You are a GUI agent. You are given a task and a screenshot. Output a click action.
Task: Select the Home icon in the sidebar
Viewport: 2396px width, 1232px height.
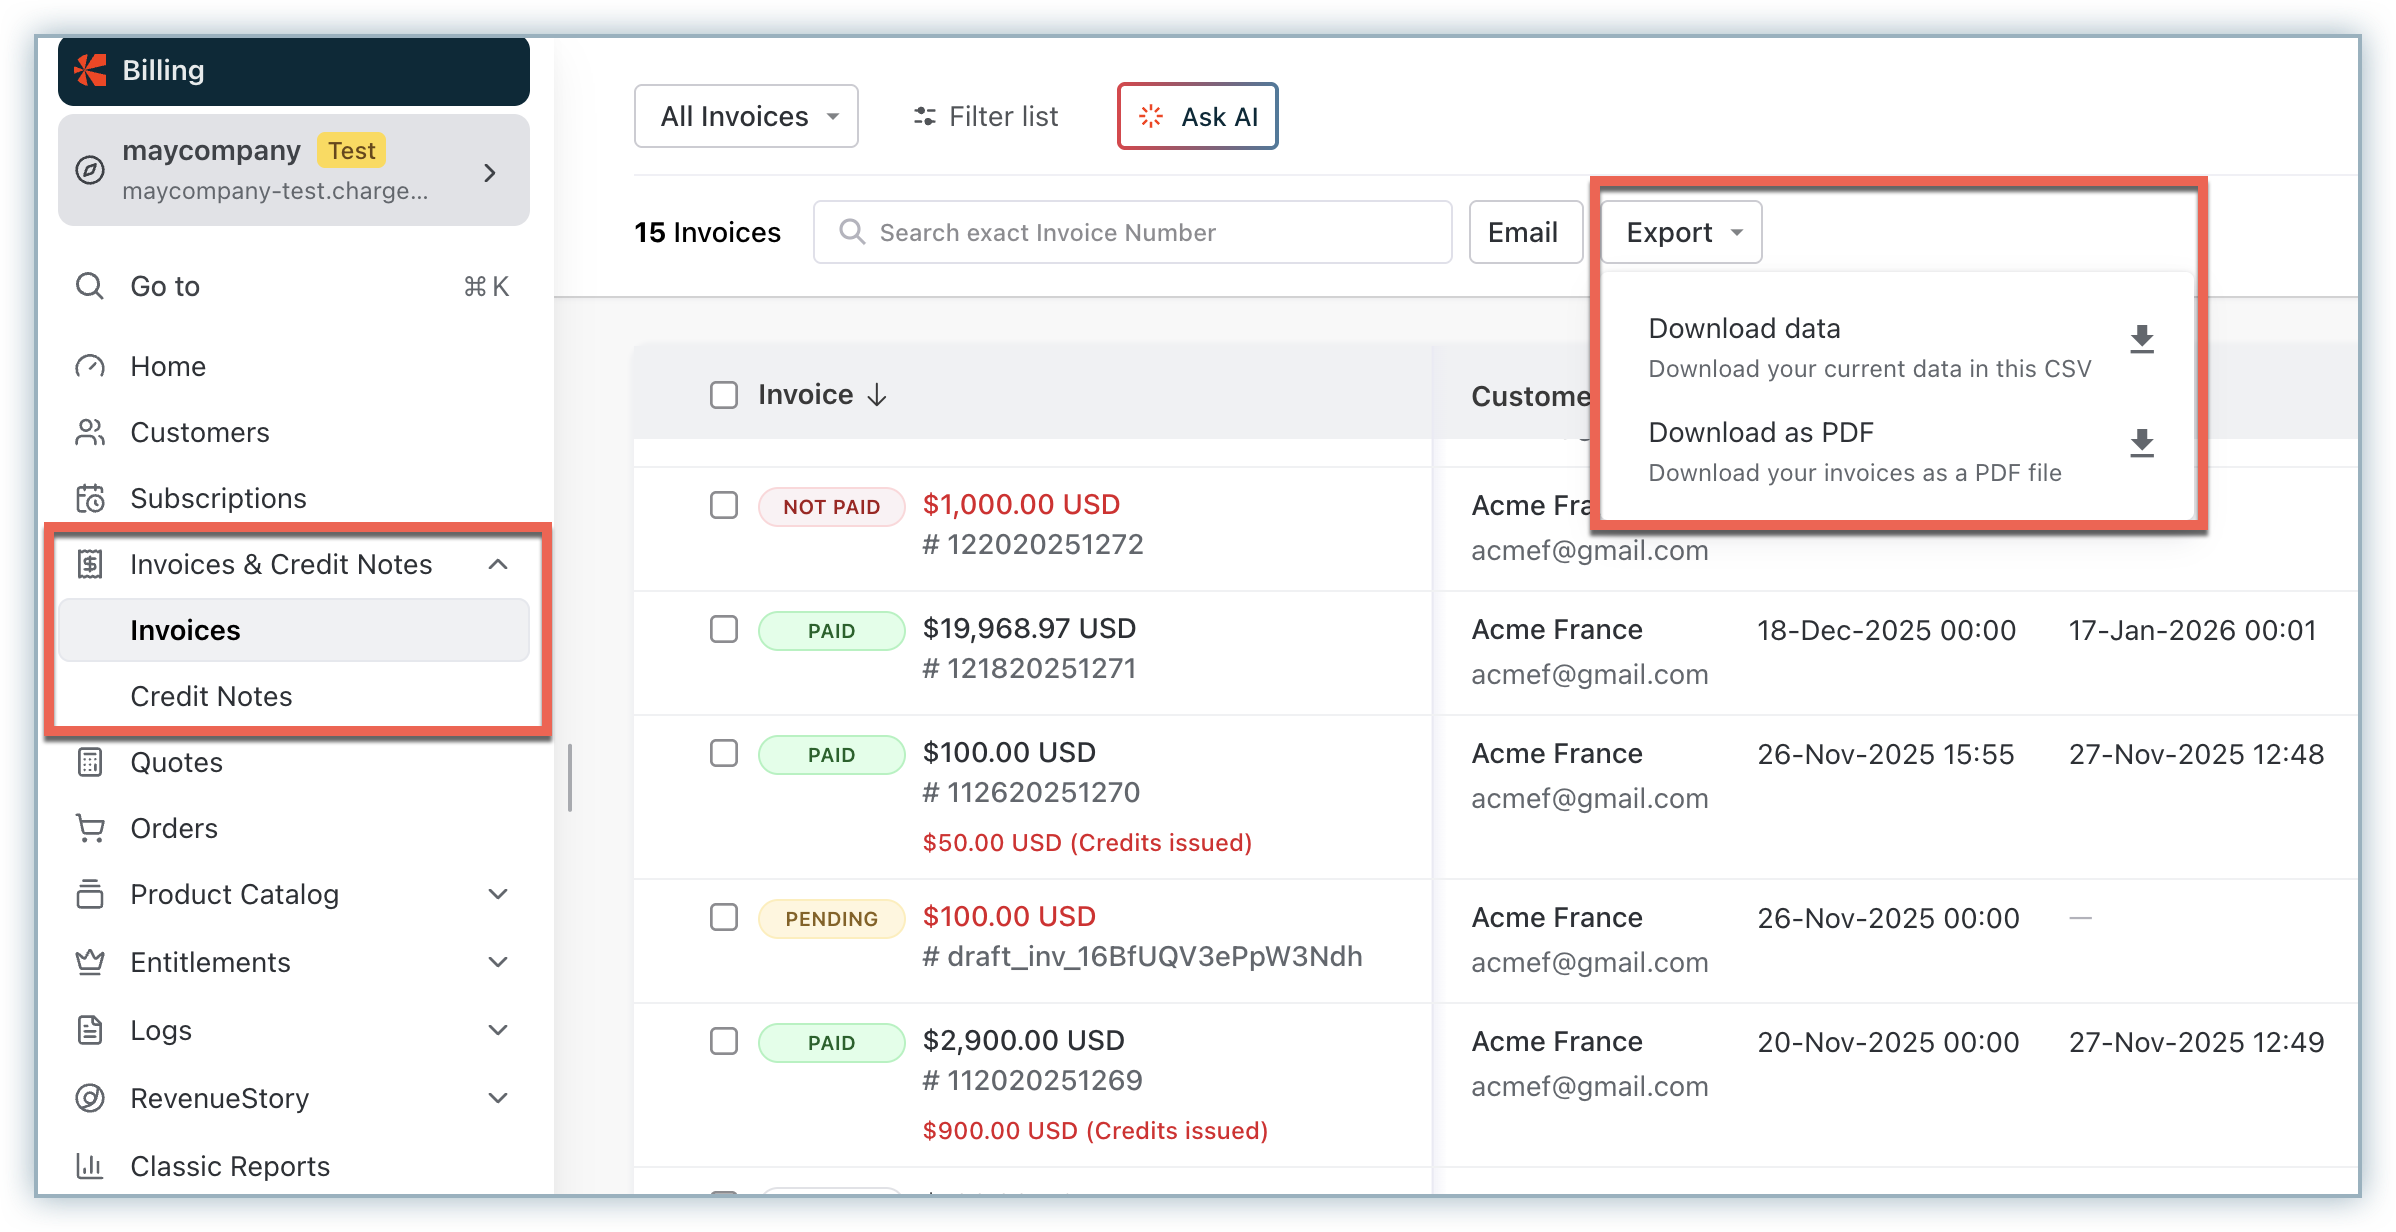90,365
